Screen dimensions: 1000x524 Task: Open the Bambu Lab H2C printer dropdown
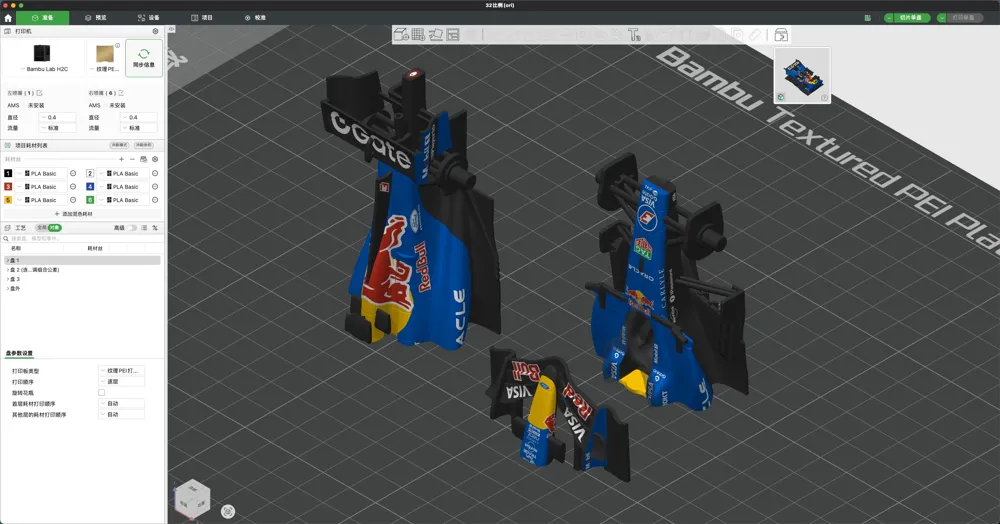pyautogui.click(x=43, y=58)
